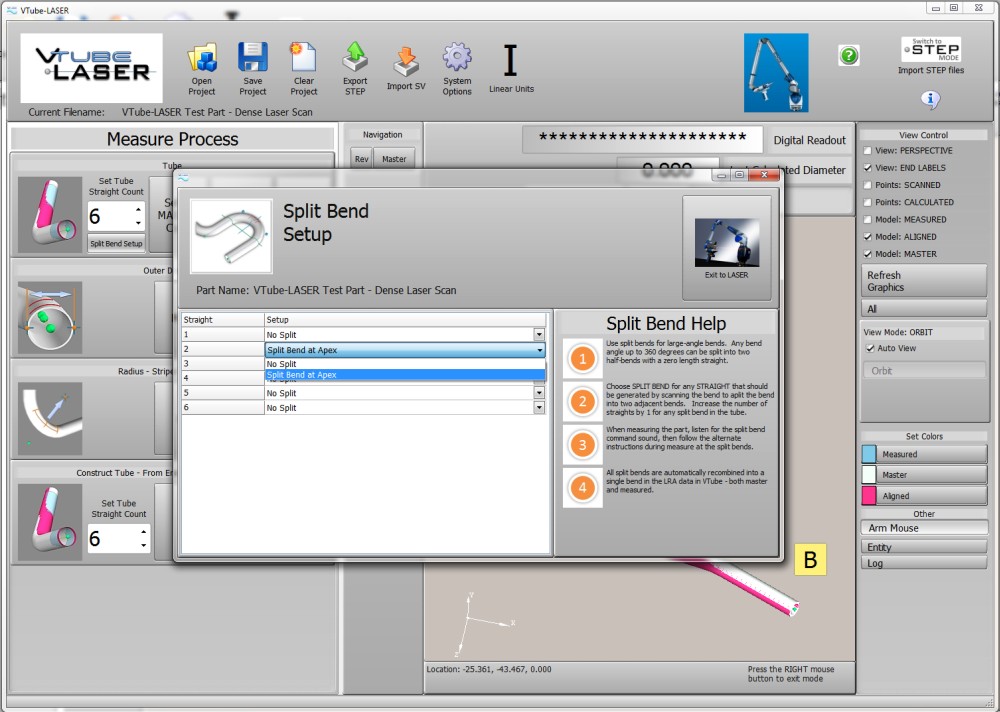Click the Clear Project icon

click(x=303, y=58)
